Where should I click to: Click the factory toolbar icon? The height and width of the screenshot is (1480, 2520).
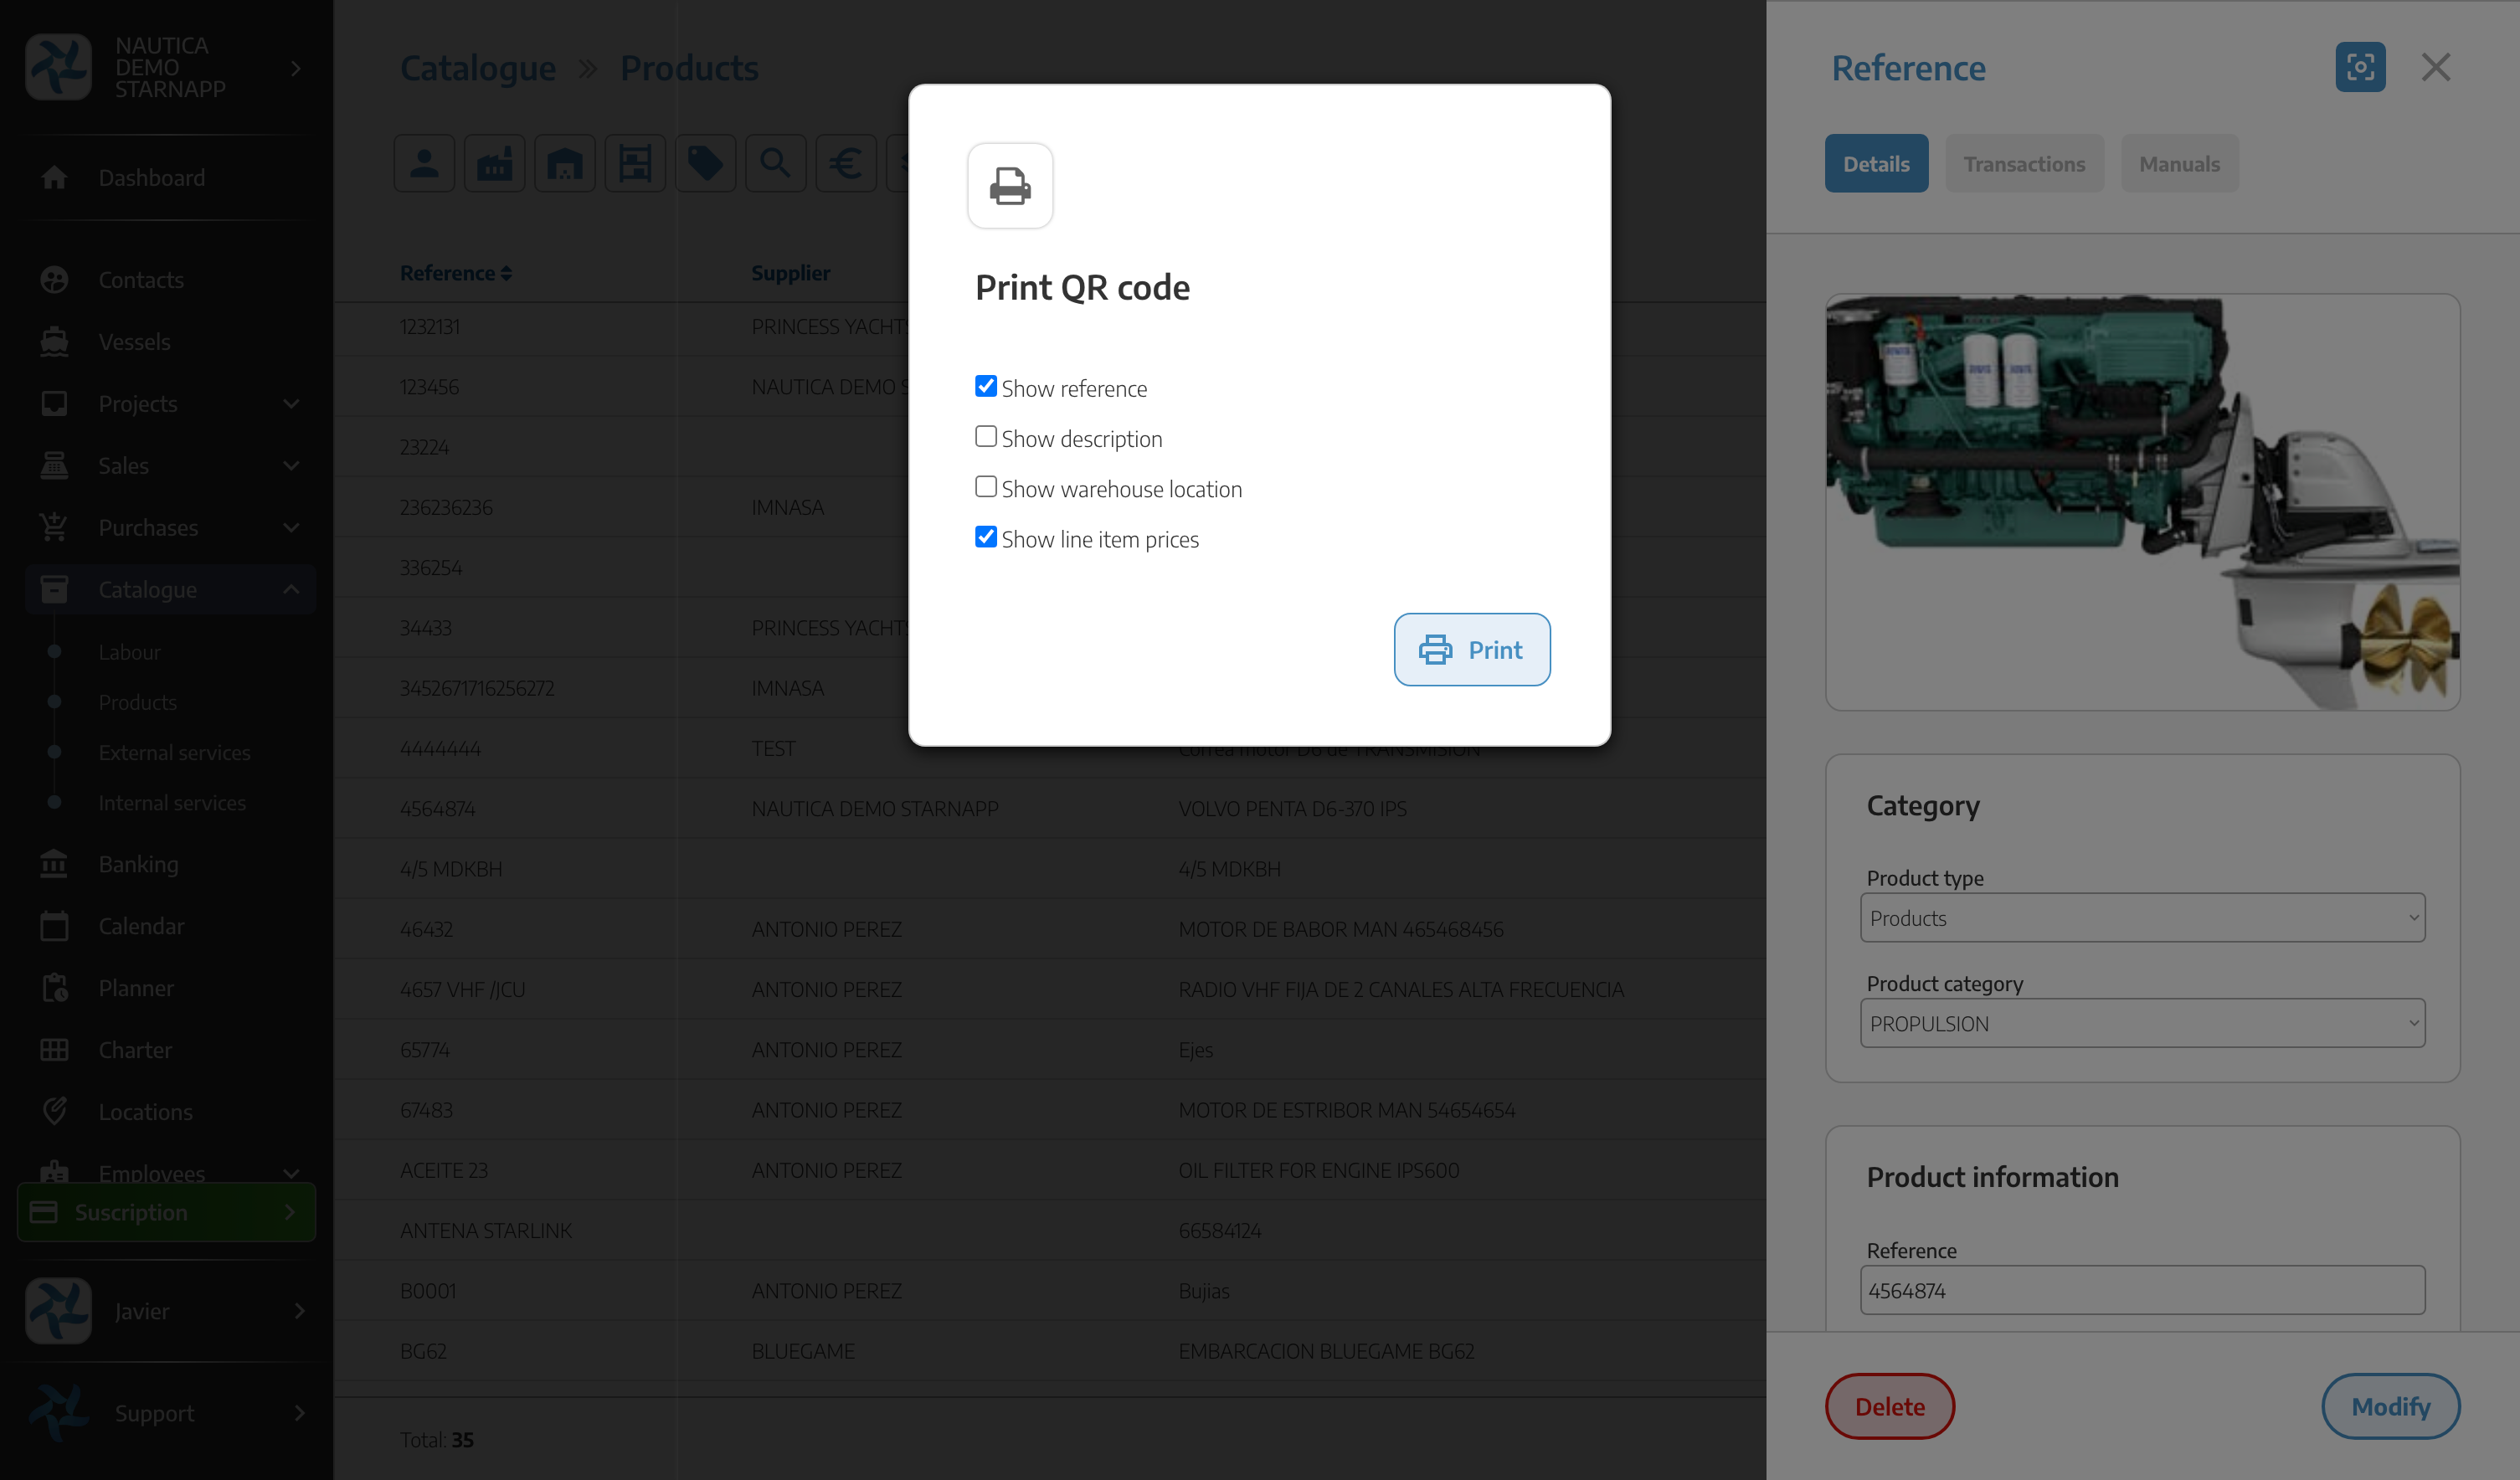494,163
